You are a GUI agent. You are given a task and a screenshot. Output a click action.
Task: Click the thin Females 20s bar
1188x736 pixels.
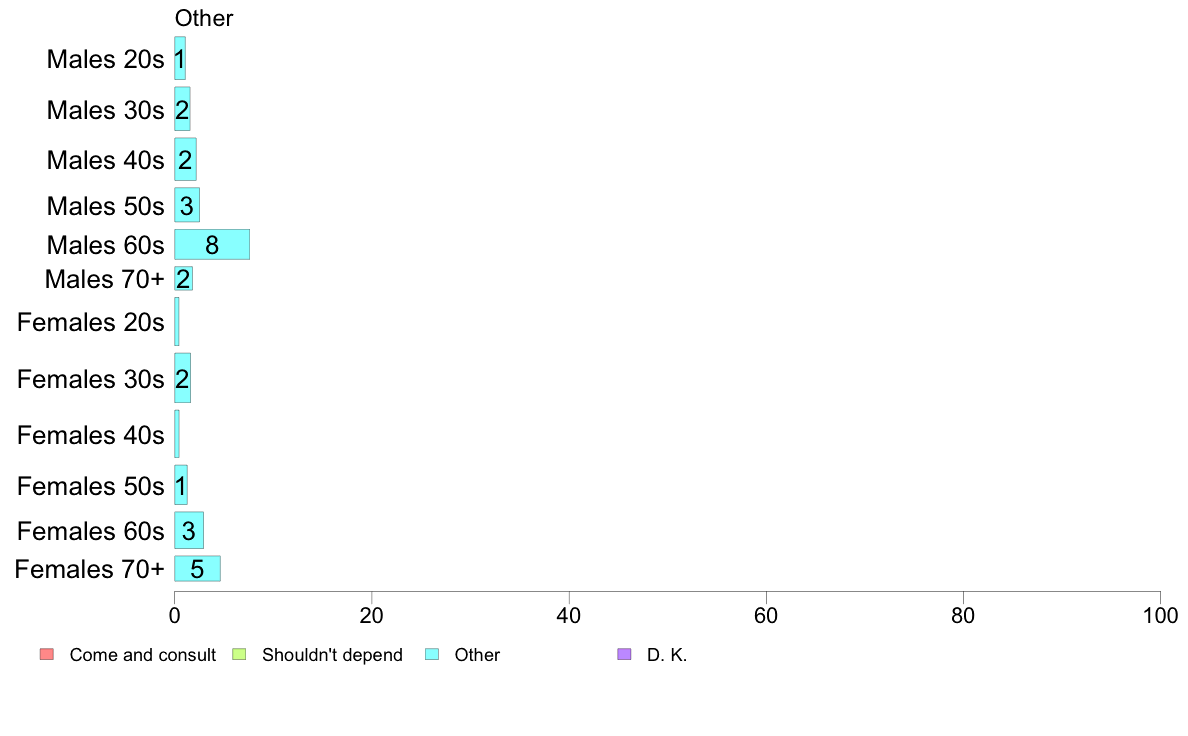177,321
